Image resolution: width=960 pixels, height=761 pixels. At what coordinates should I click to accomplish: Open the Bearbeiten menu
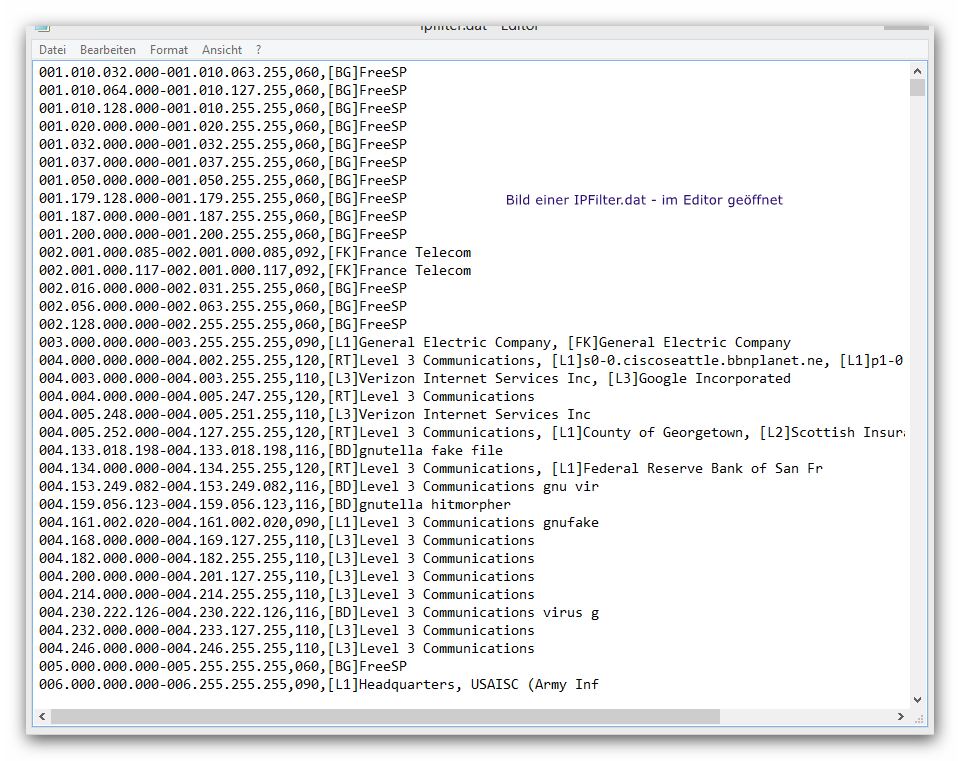point(107,49)
